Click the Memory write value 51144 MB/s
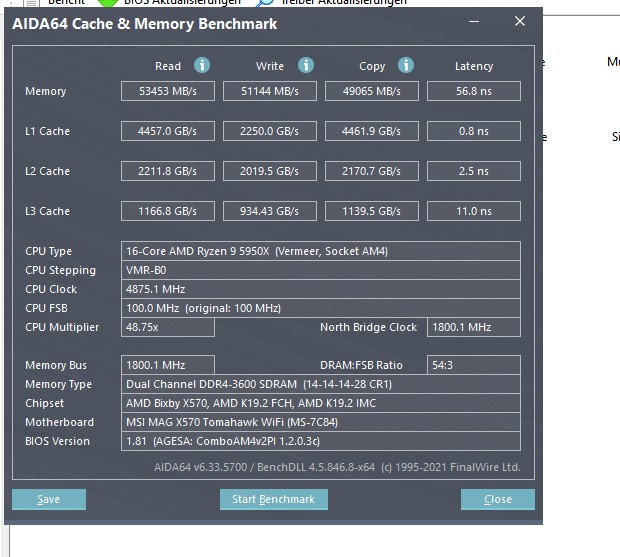This screenshot has width=620, height=557. tap(270, 91)
